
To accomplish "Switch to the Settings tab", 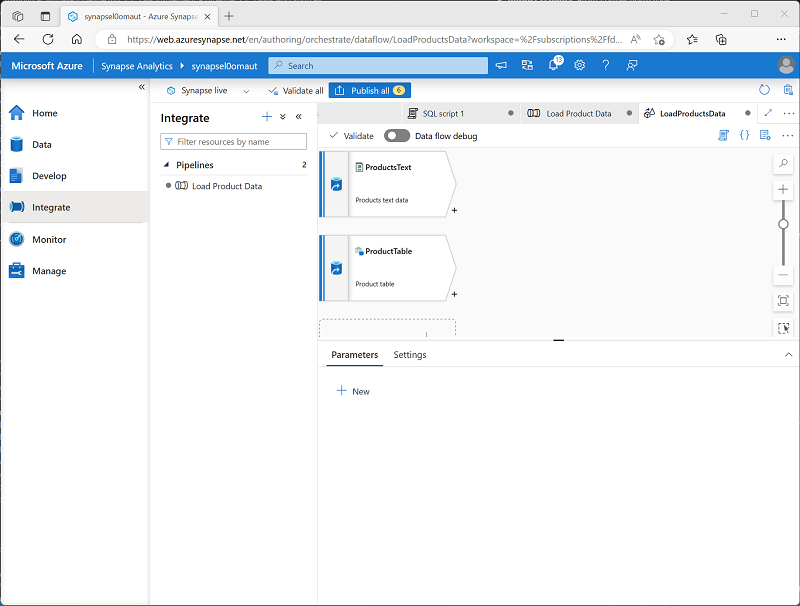I will (x=410, y=355).
